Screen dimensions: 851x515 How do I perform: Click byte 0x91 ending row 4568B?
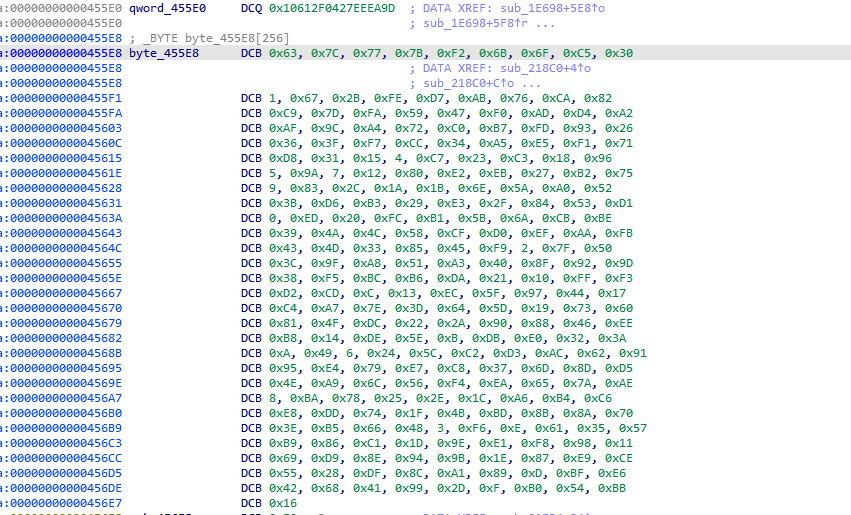pos(633,353)
